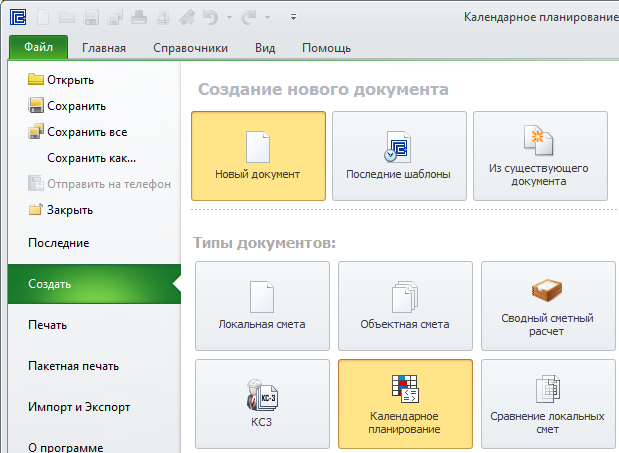Click the Последние шаблоны tile
This screenshot has height=453, width=619.
[399, 156]
